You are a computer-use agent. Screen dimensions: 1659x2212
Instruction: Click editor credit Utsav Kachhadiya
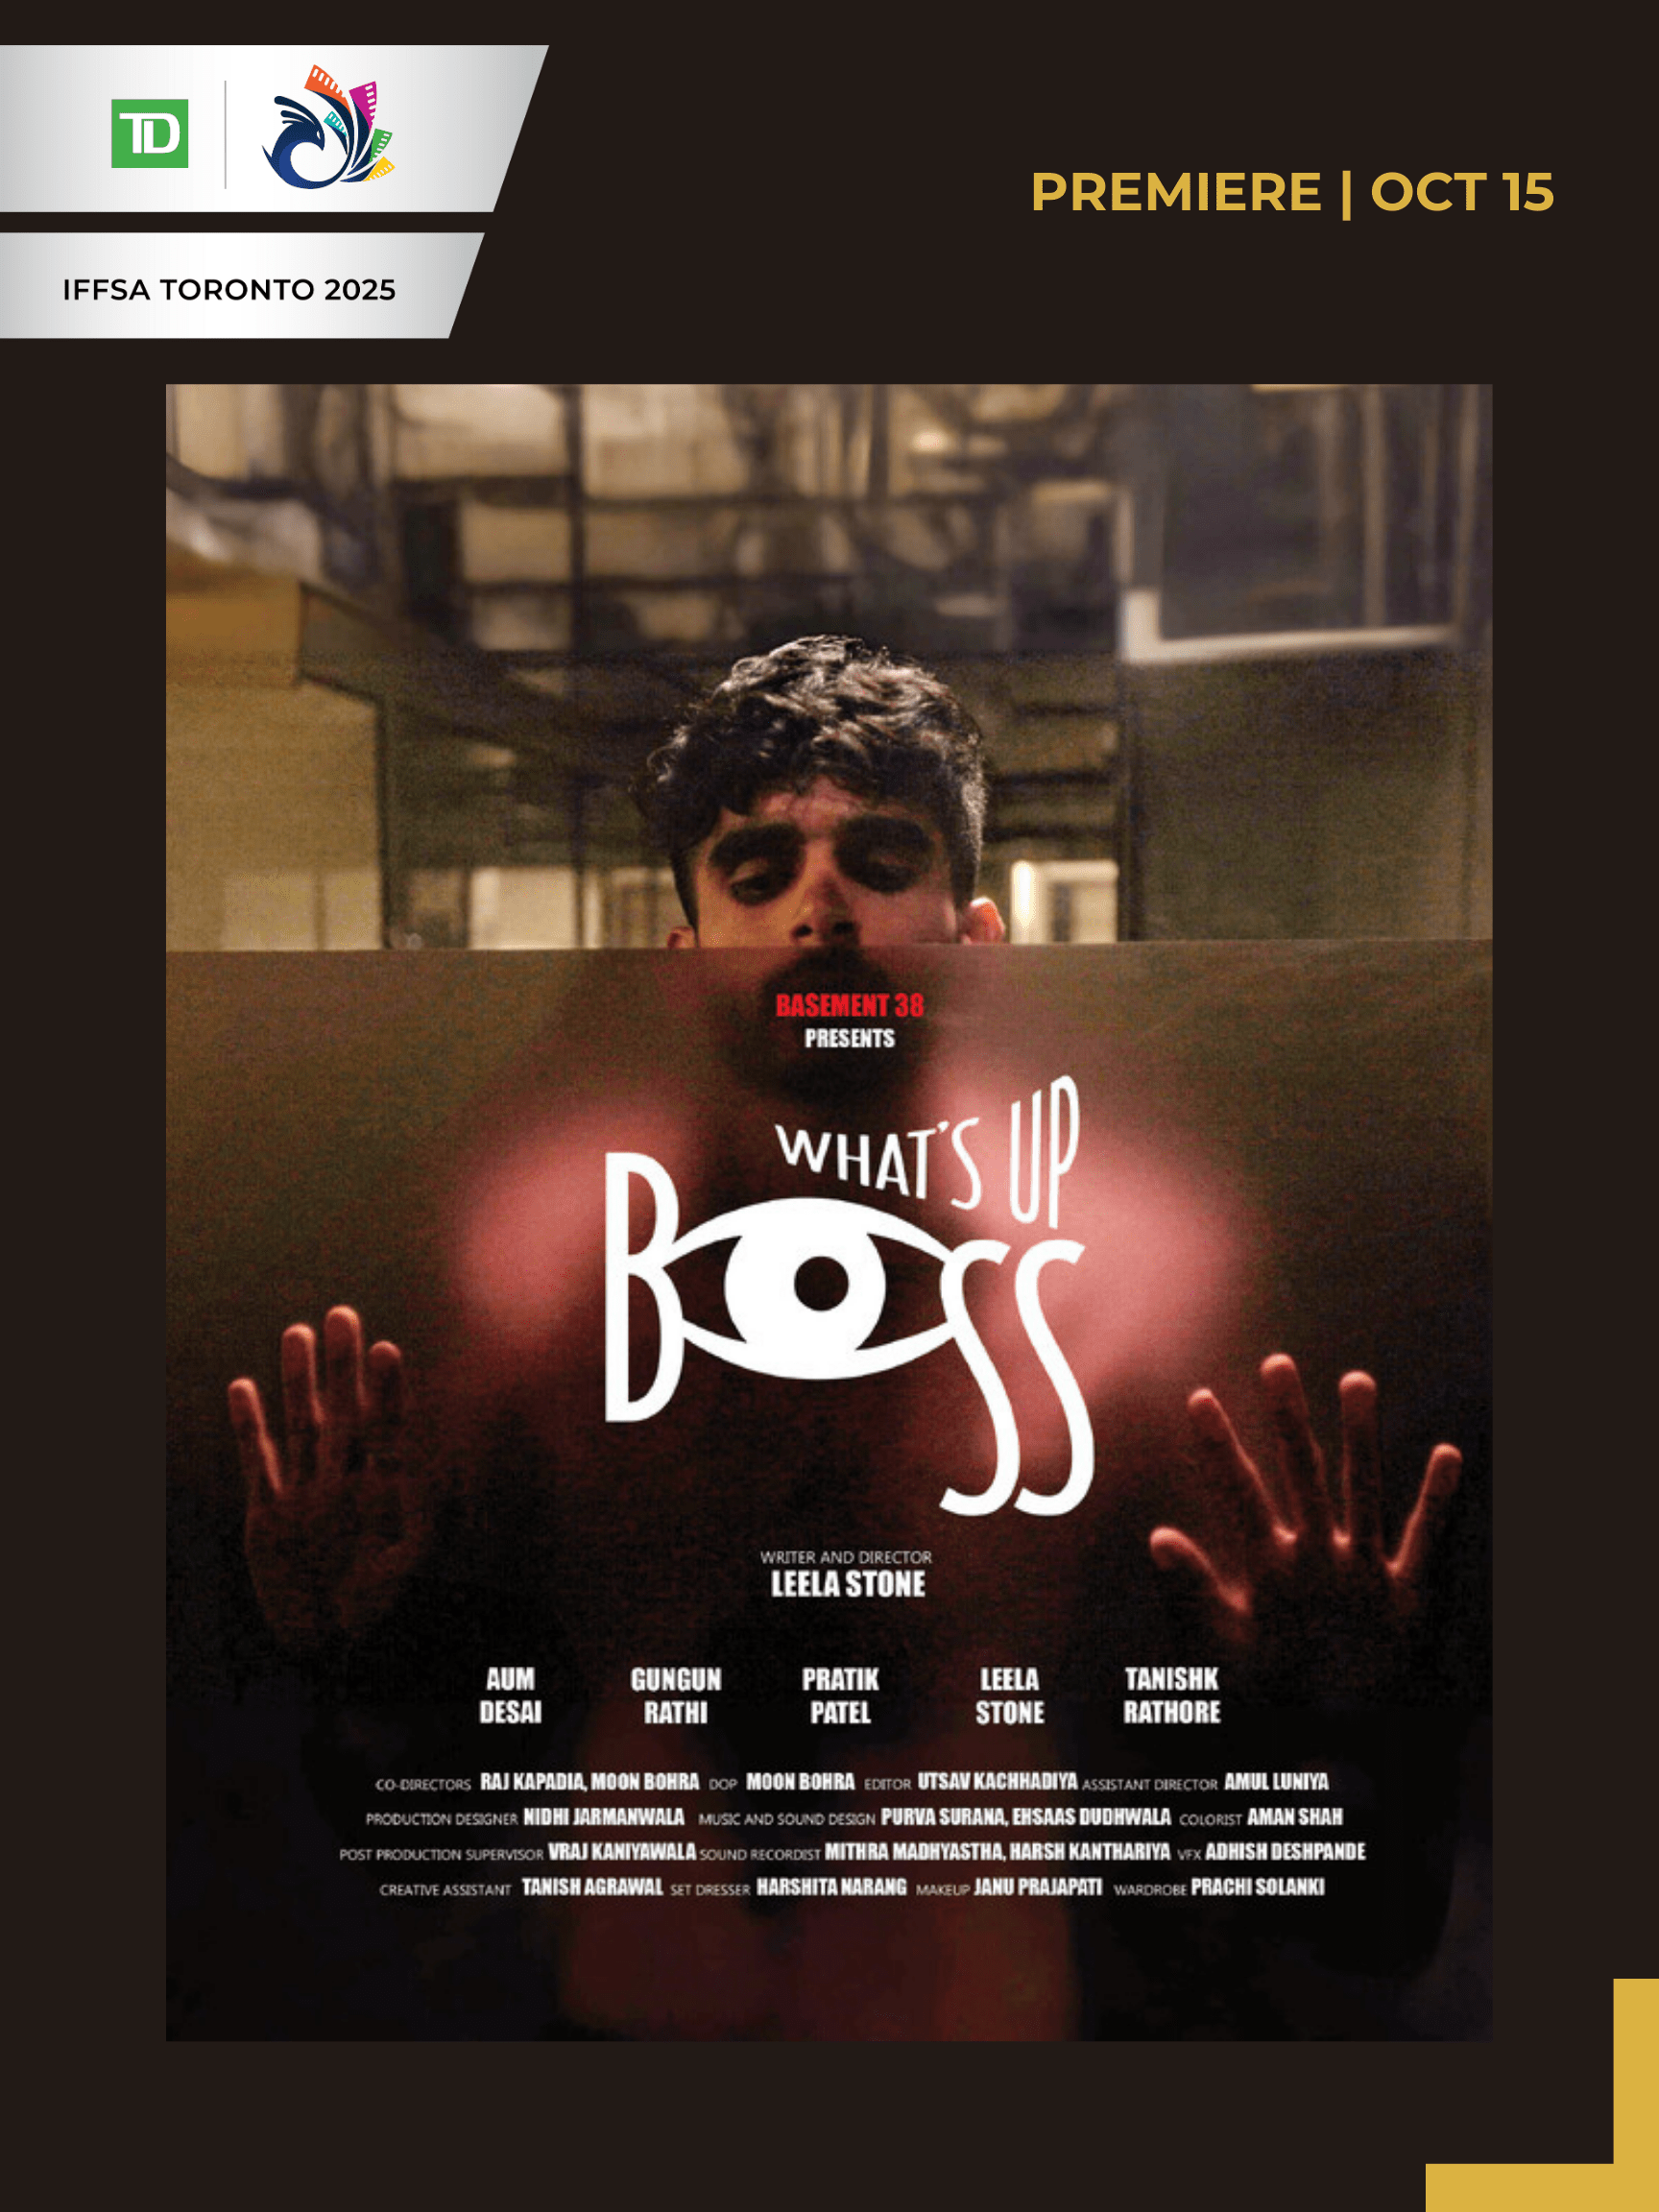click(x=997, y=1781)
